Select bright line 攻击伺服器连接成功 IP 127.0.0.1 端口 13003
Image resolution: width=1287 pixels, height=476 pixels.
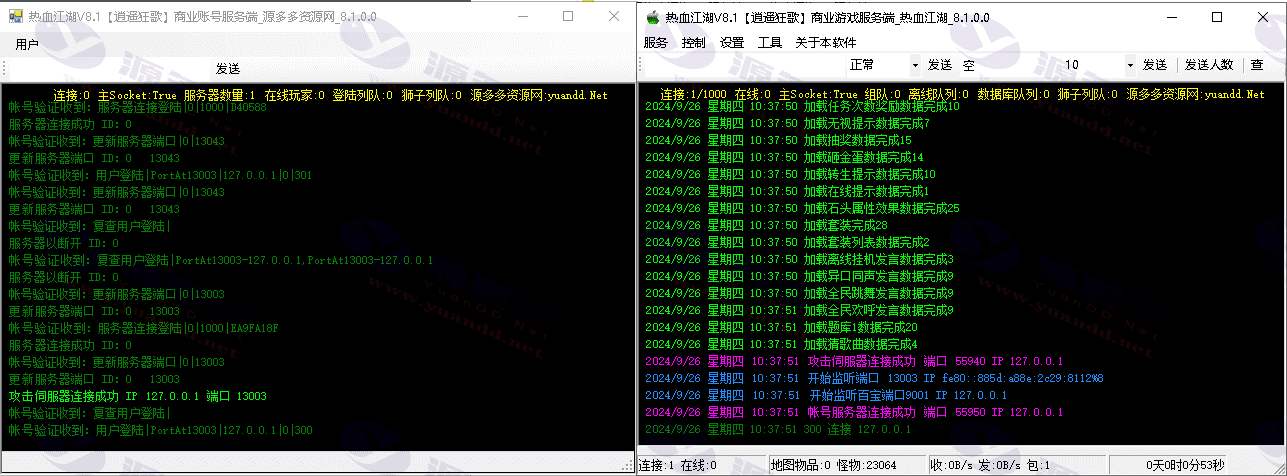pyautogui.click(x=138, y=396)
